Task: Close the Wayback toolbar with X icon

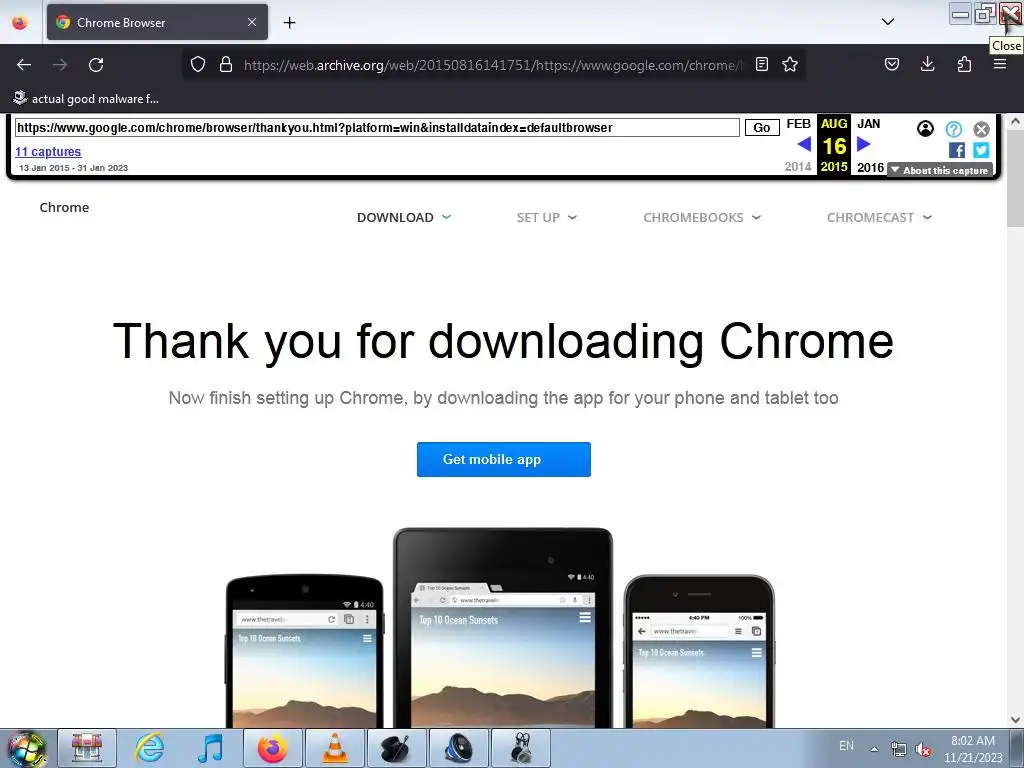Action: point(981,129)
